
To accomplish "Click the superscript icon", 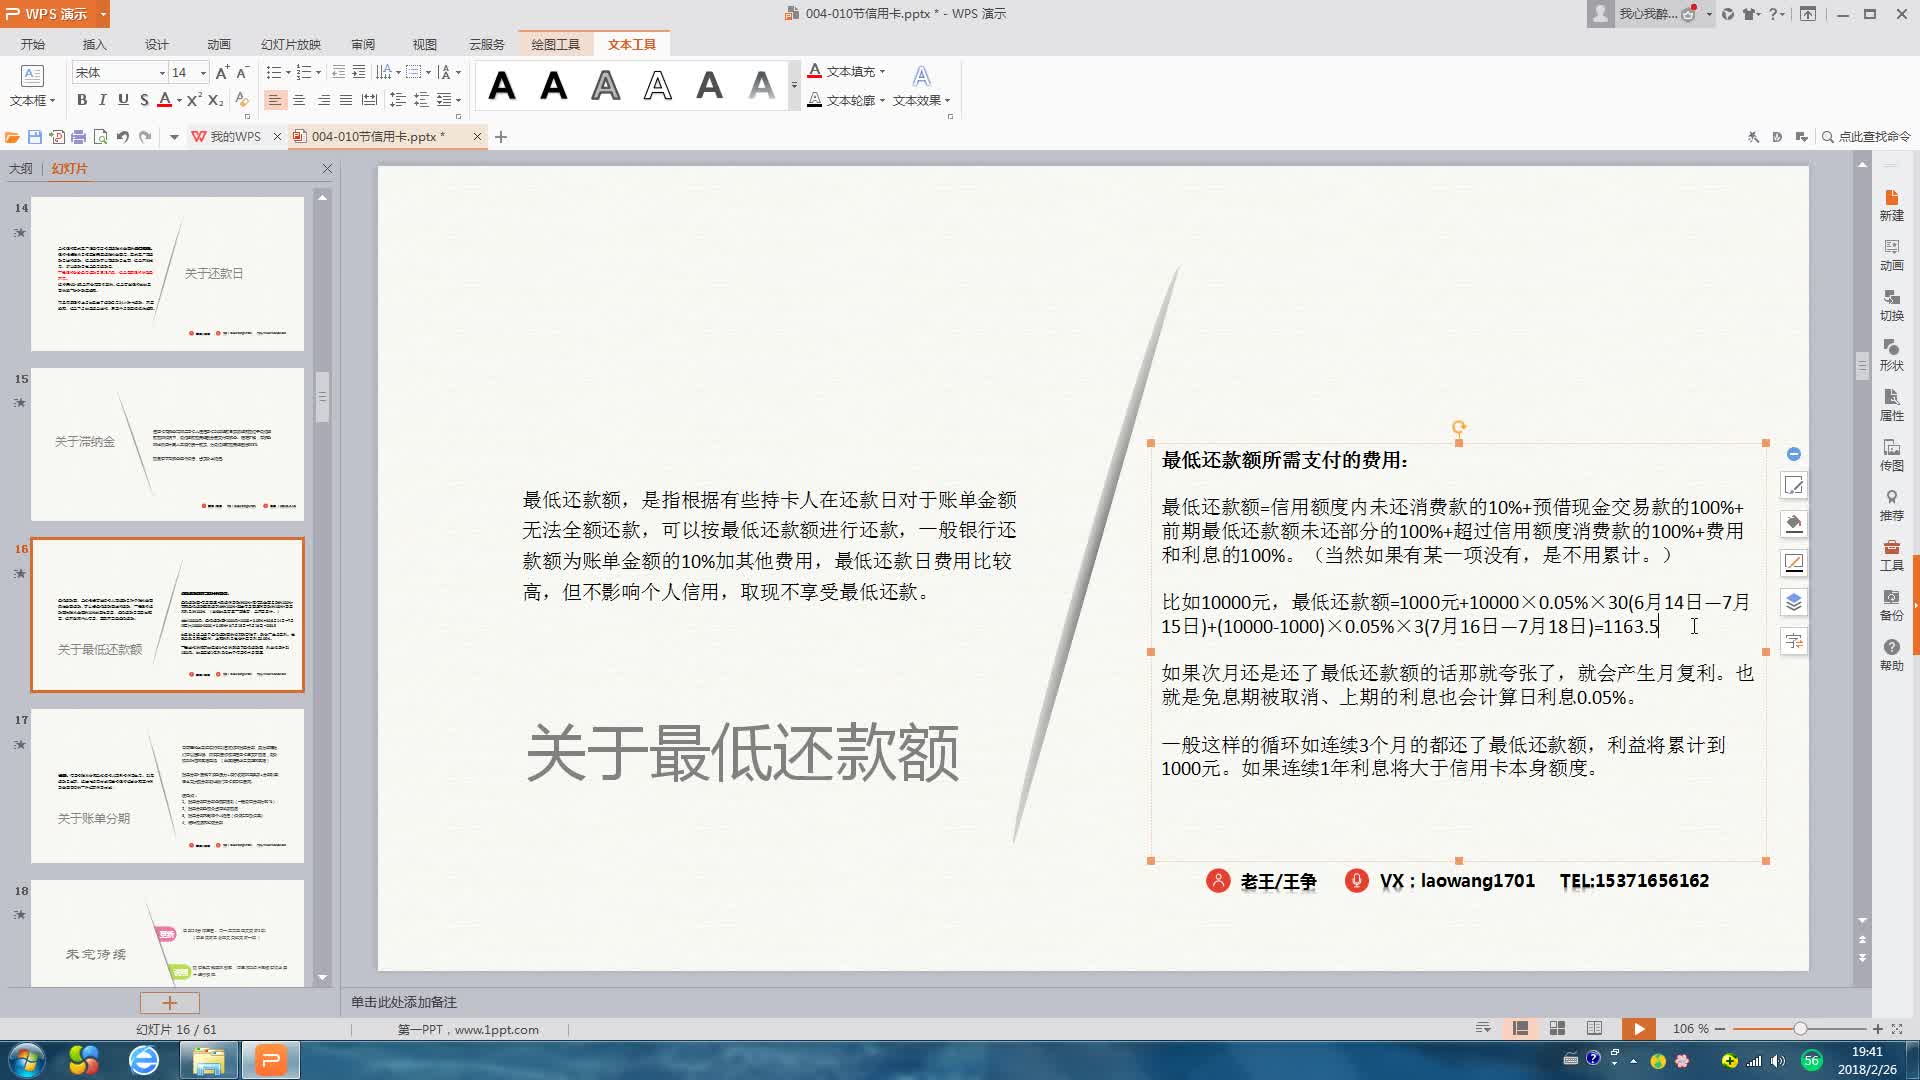I will (194, 100).
